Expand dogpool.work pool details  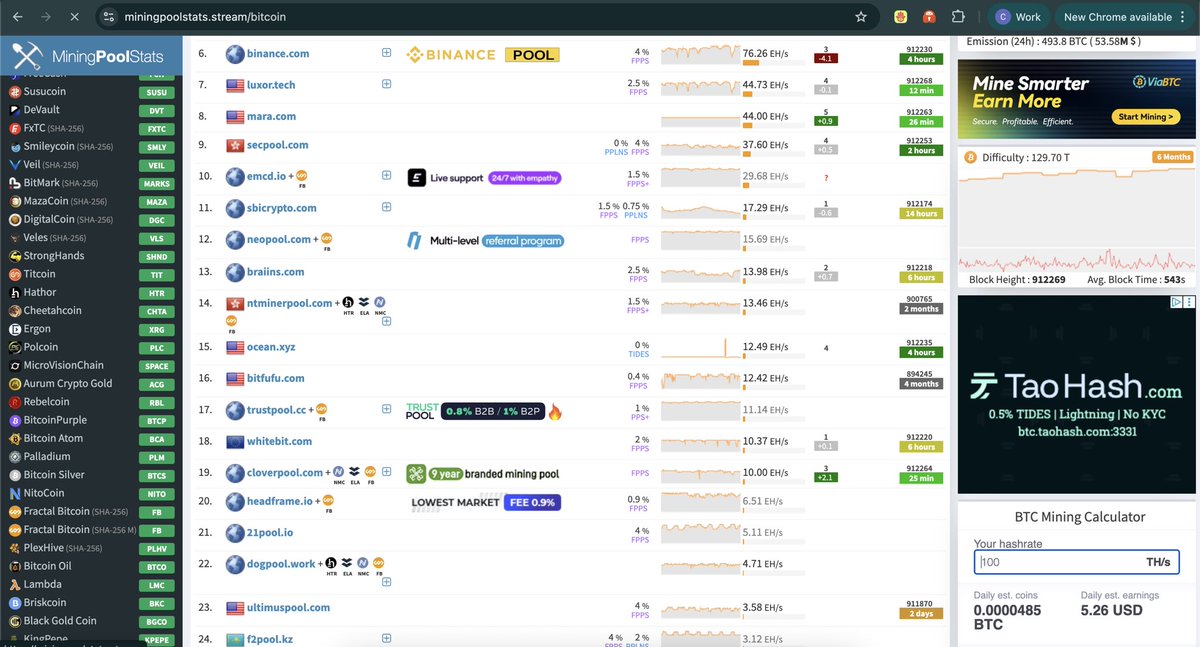386,582
